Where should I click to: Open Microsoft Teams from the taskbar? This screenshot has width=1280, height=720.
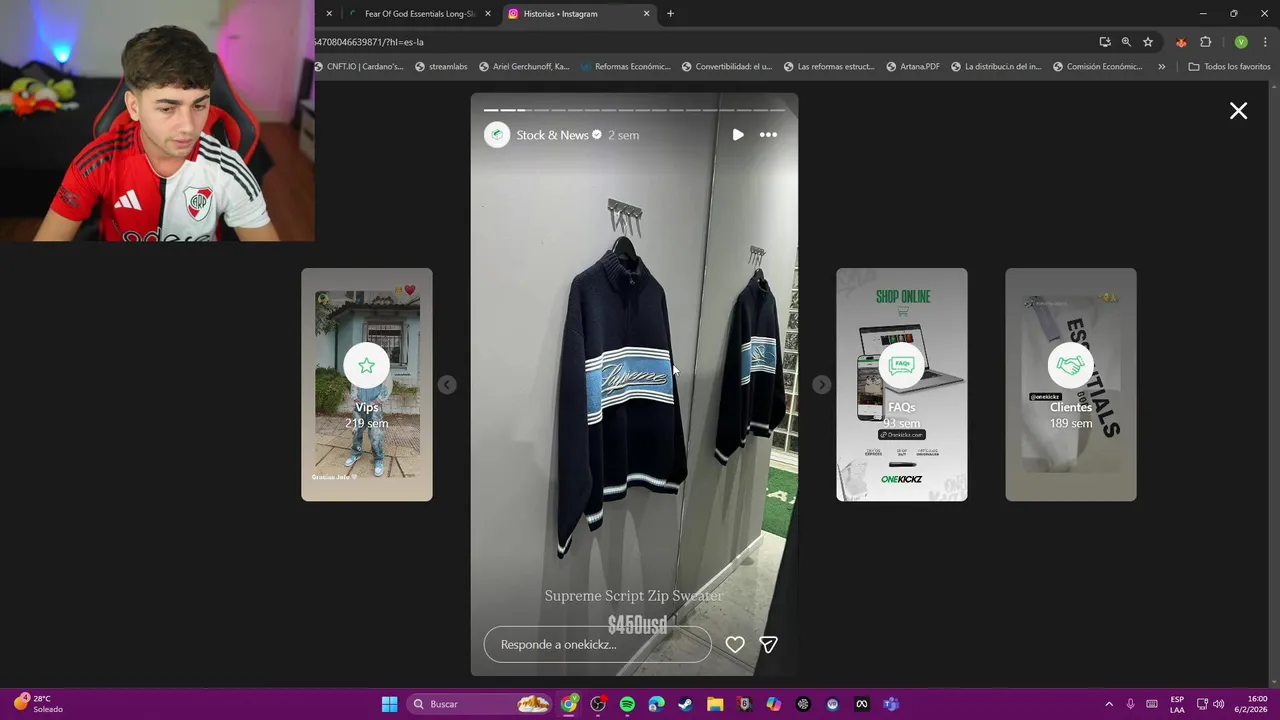pos(891,704)
